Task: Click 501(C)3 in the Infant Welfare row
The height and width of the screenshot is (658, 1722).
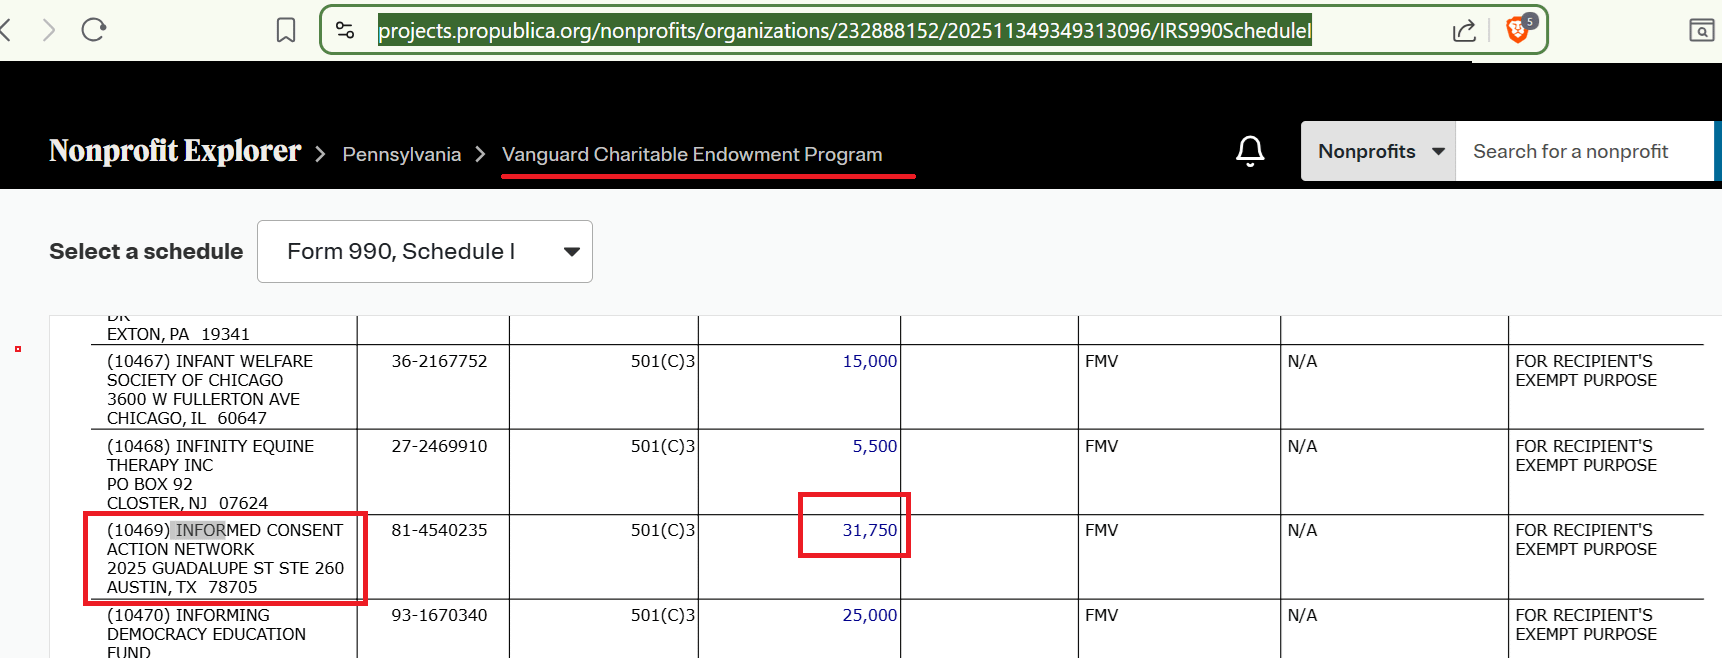Action: (x=663, y=361)
